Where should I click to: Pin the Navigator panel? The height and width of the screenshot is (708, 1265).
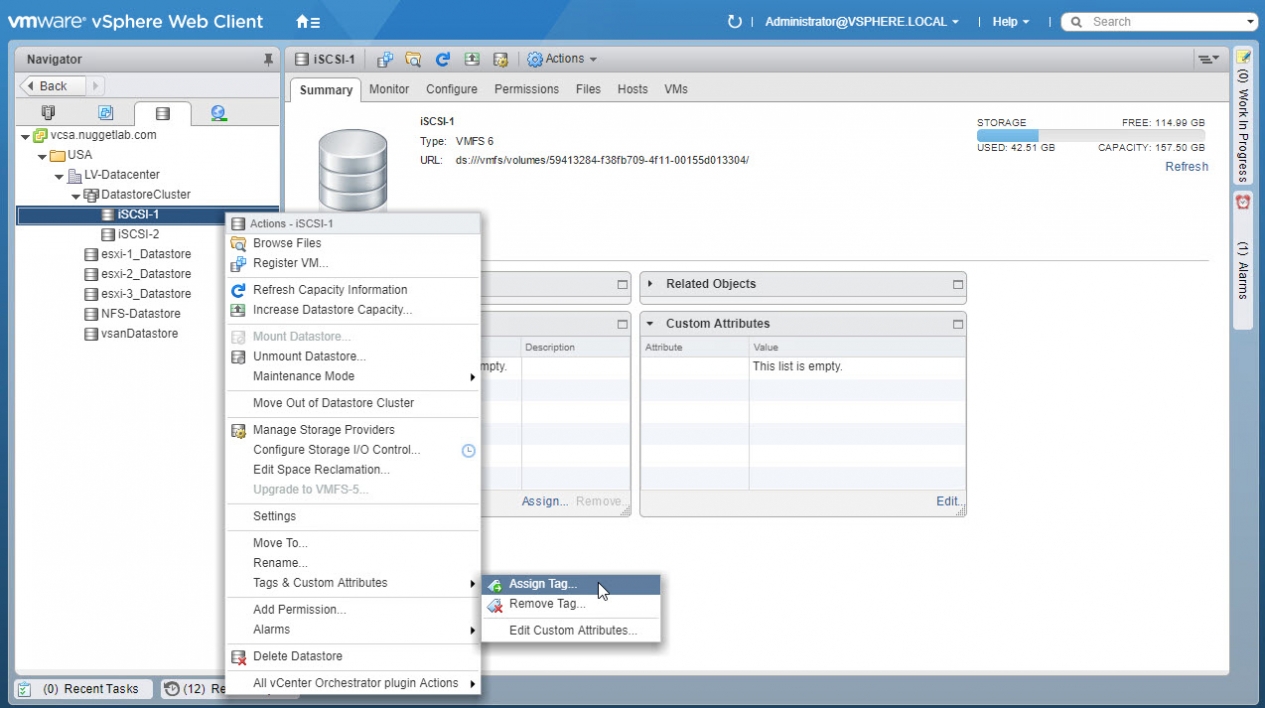pos(268,60)
